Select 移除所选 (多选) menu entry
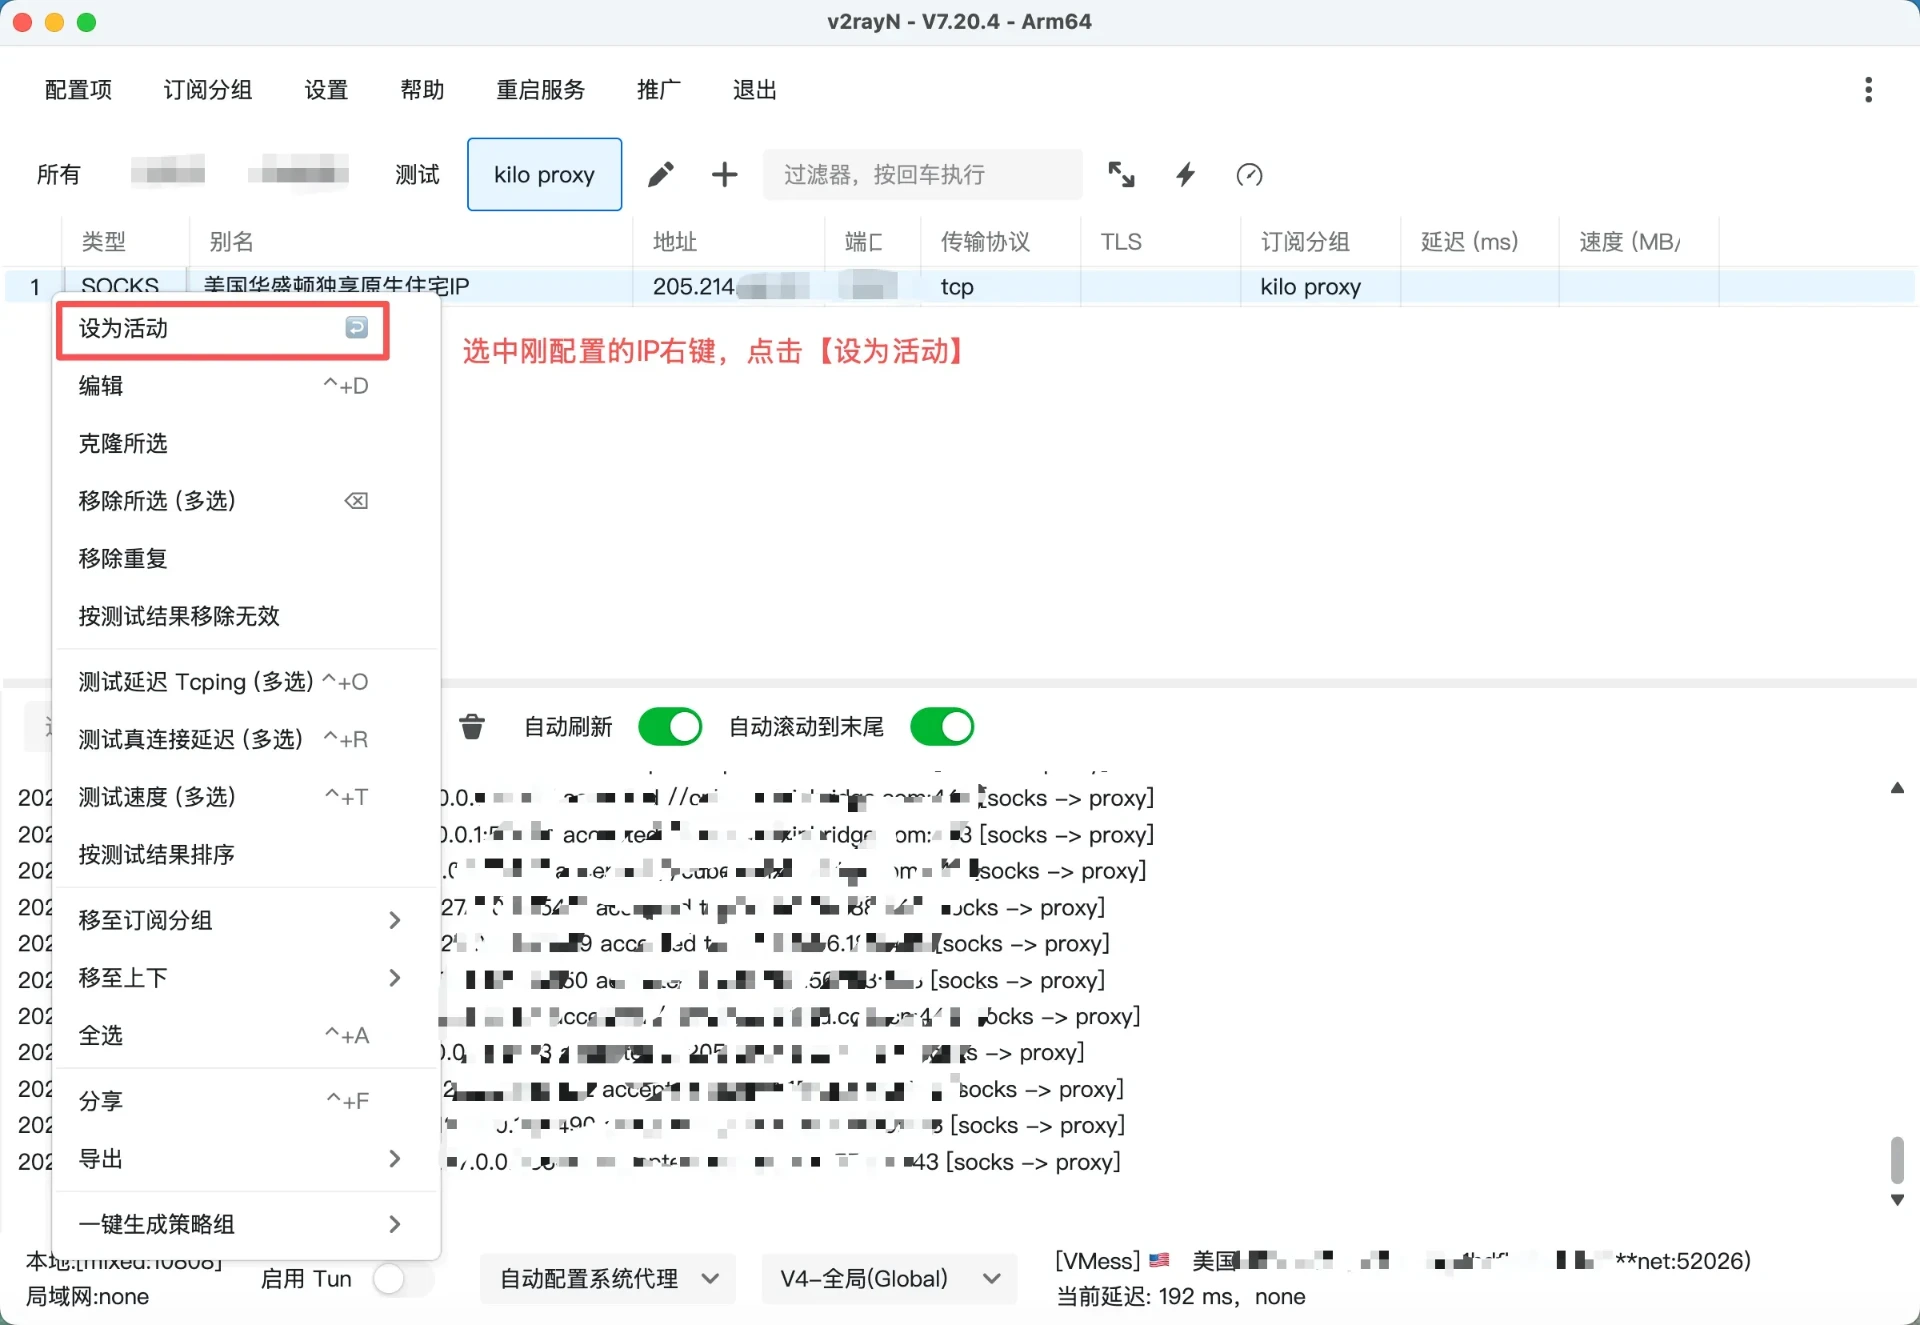 246,500
